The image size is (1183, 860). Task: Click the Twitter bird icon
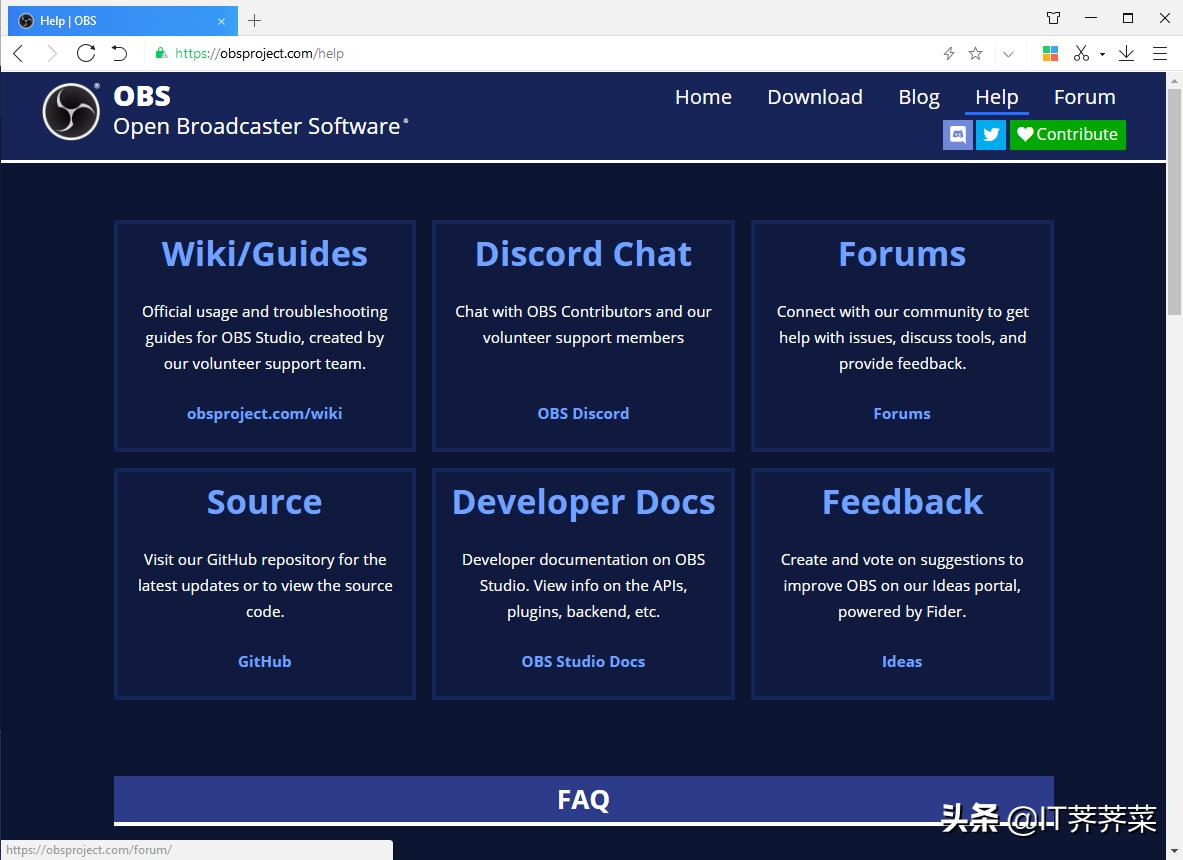(x=990, y=134)
